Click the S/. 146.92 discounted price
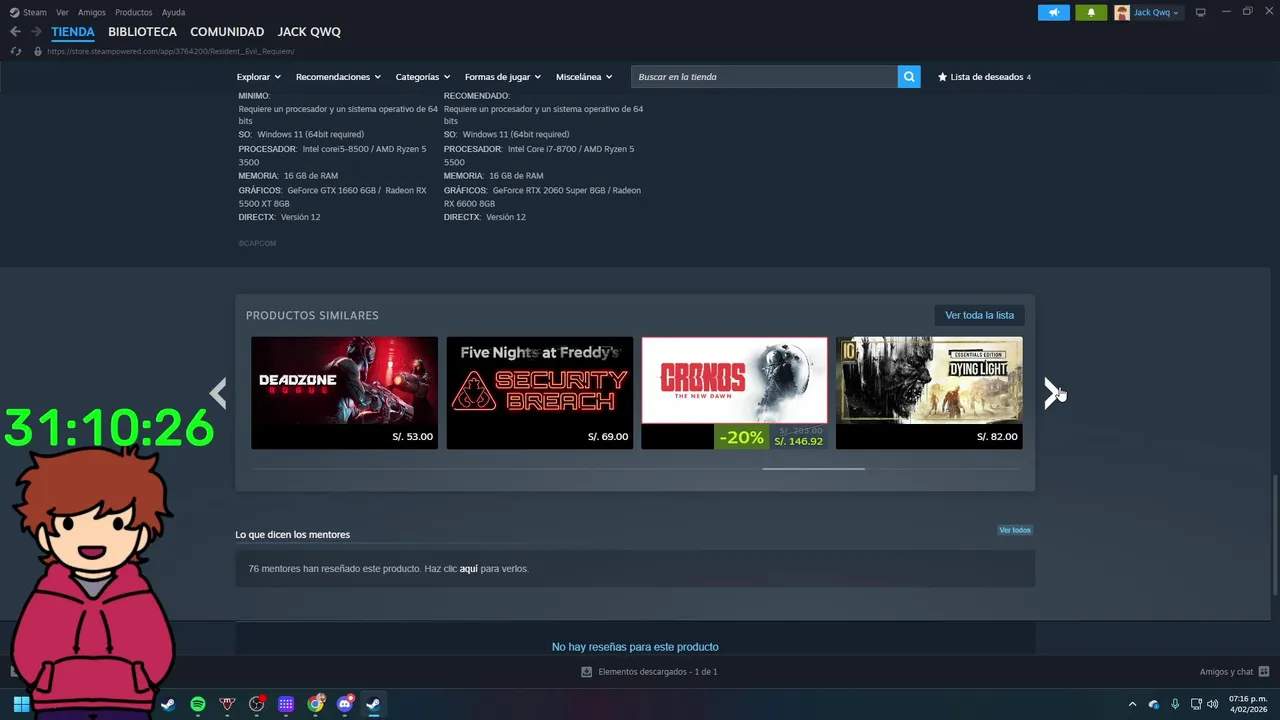The image size is (1280, 720). coord(798,441)
